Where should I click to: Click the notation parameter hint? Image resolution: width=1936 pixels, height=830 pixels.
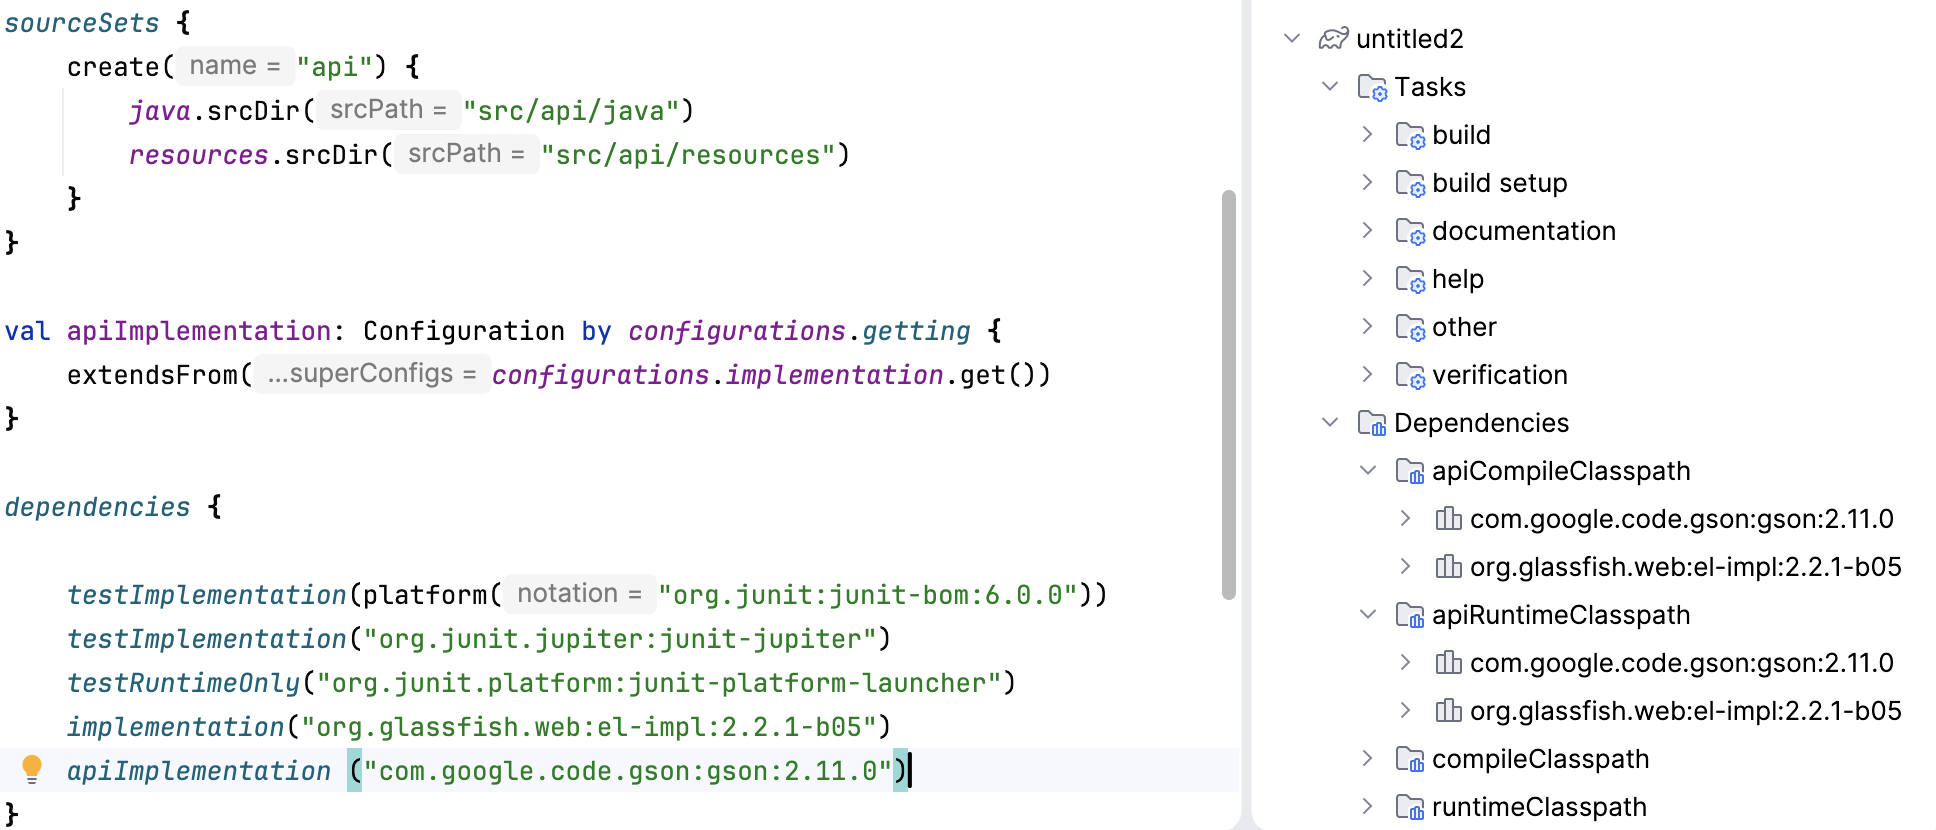[x=580, y=594]
